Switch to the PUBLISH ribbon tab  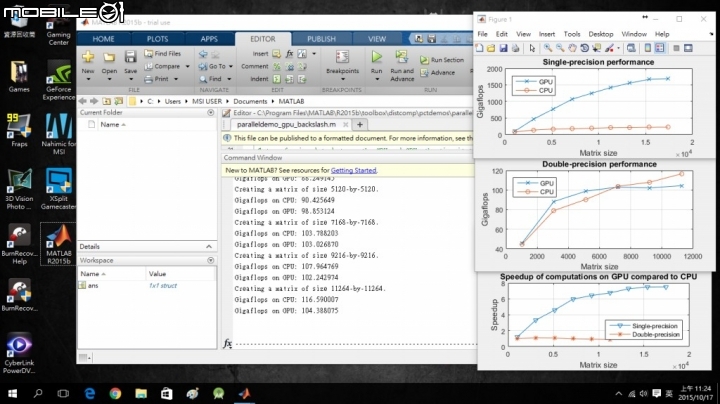click(321, 39)
